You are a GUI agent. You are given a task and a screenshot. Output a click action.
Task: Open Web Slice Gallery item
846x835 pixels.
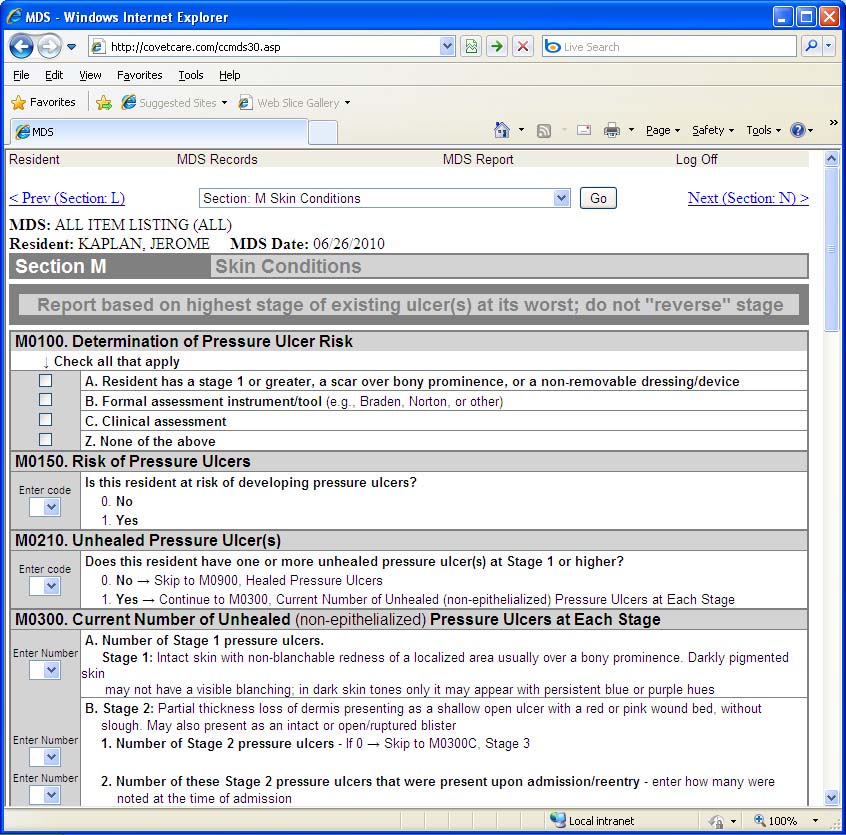pos(294,102)
